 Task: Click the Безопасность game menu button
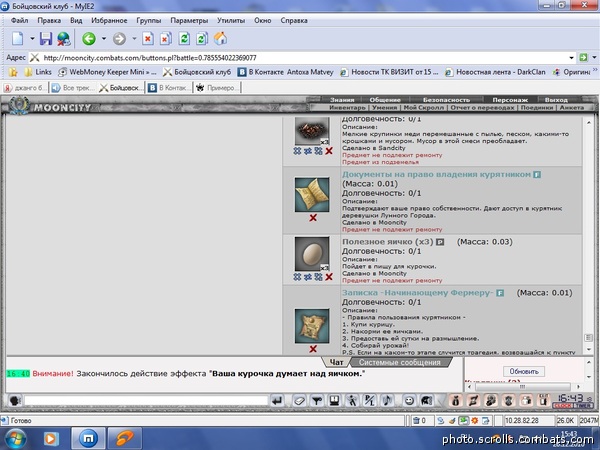(446, 100)
